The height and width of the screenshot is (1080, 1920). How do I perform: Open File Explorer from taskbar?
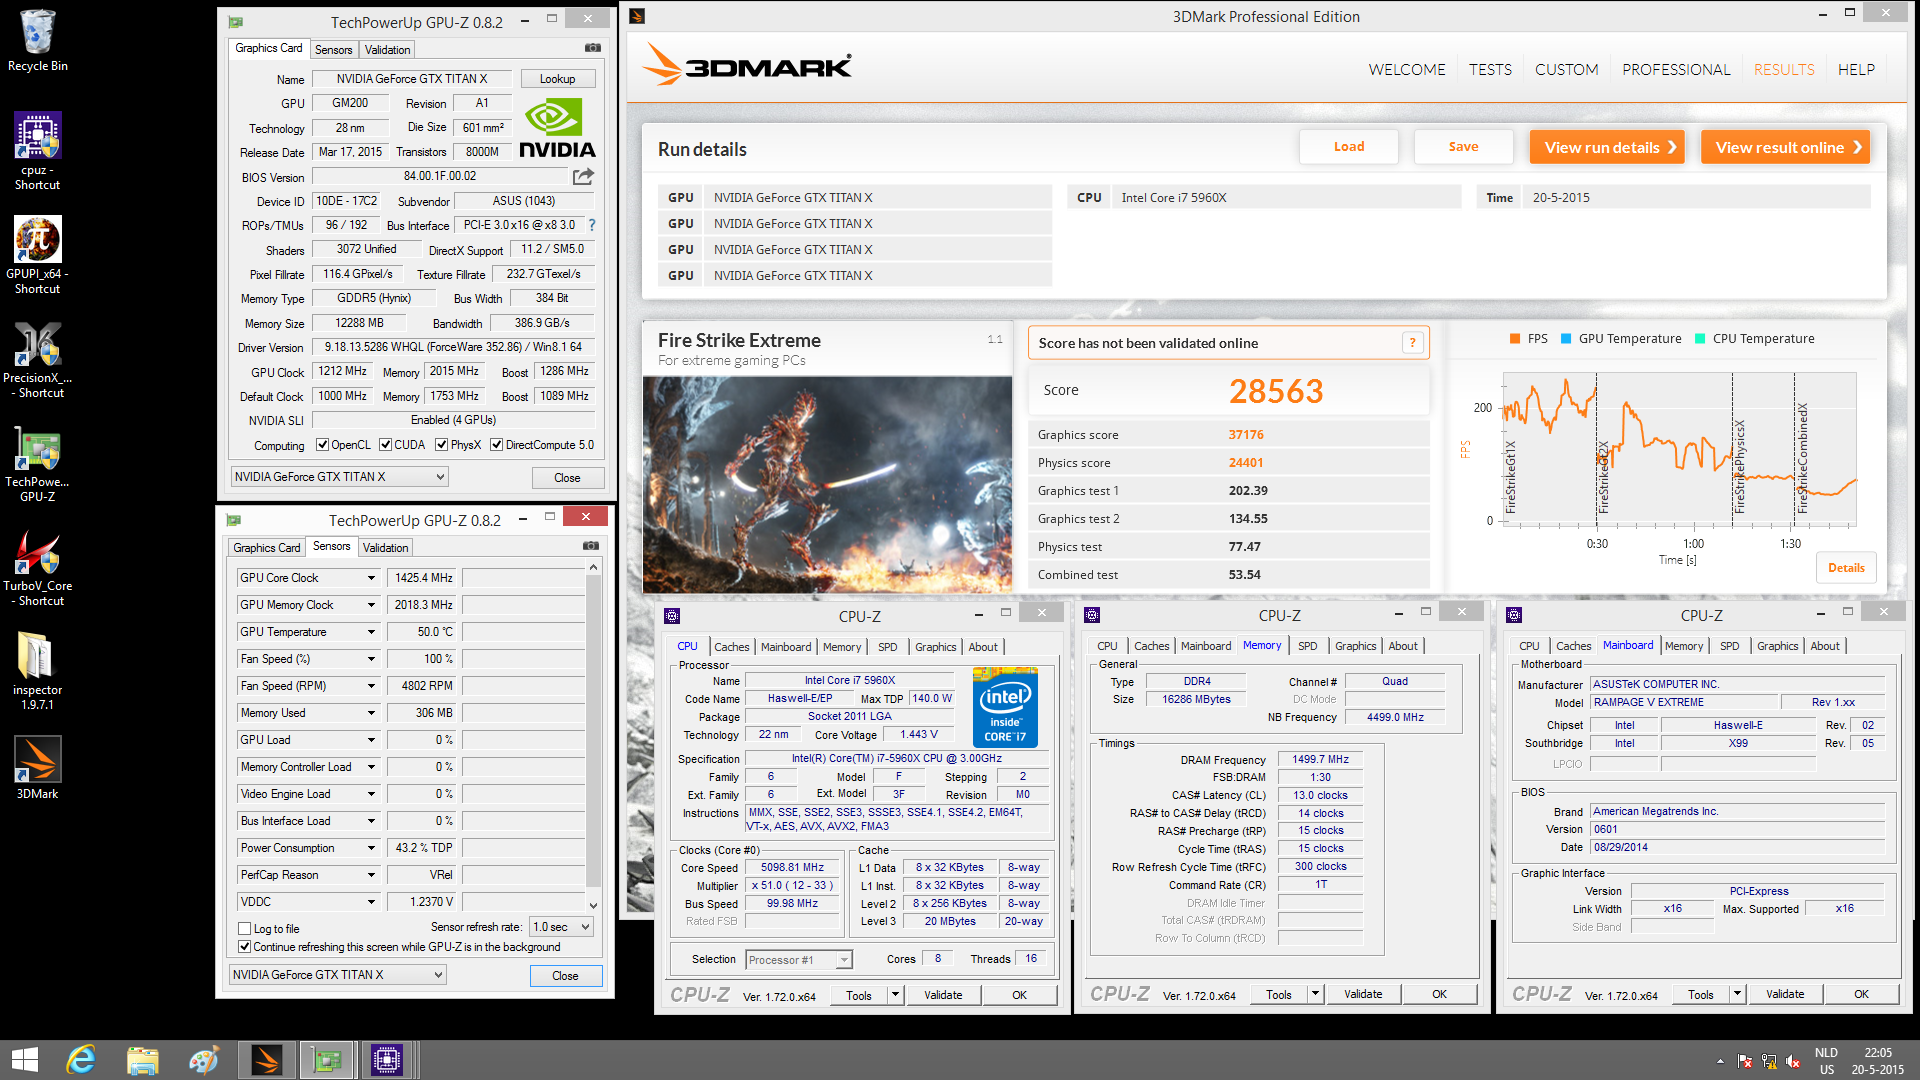[142, 1060]
